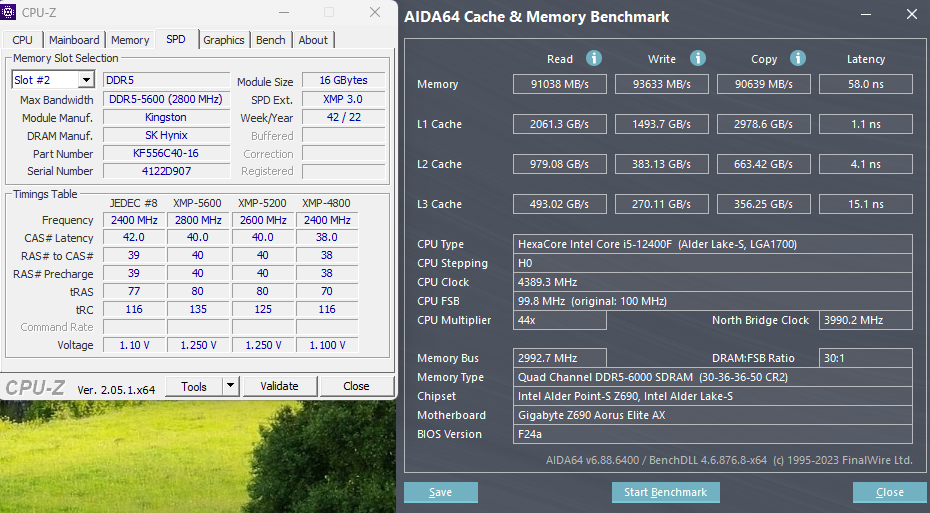Click the CPU Clock value 4389.3 MHz
Viewport: 930px width, 513px height.
pos(713,282)
